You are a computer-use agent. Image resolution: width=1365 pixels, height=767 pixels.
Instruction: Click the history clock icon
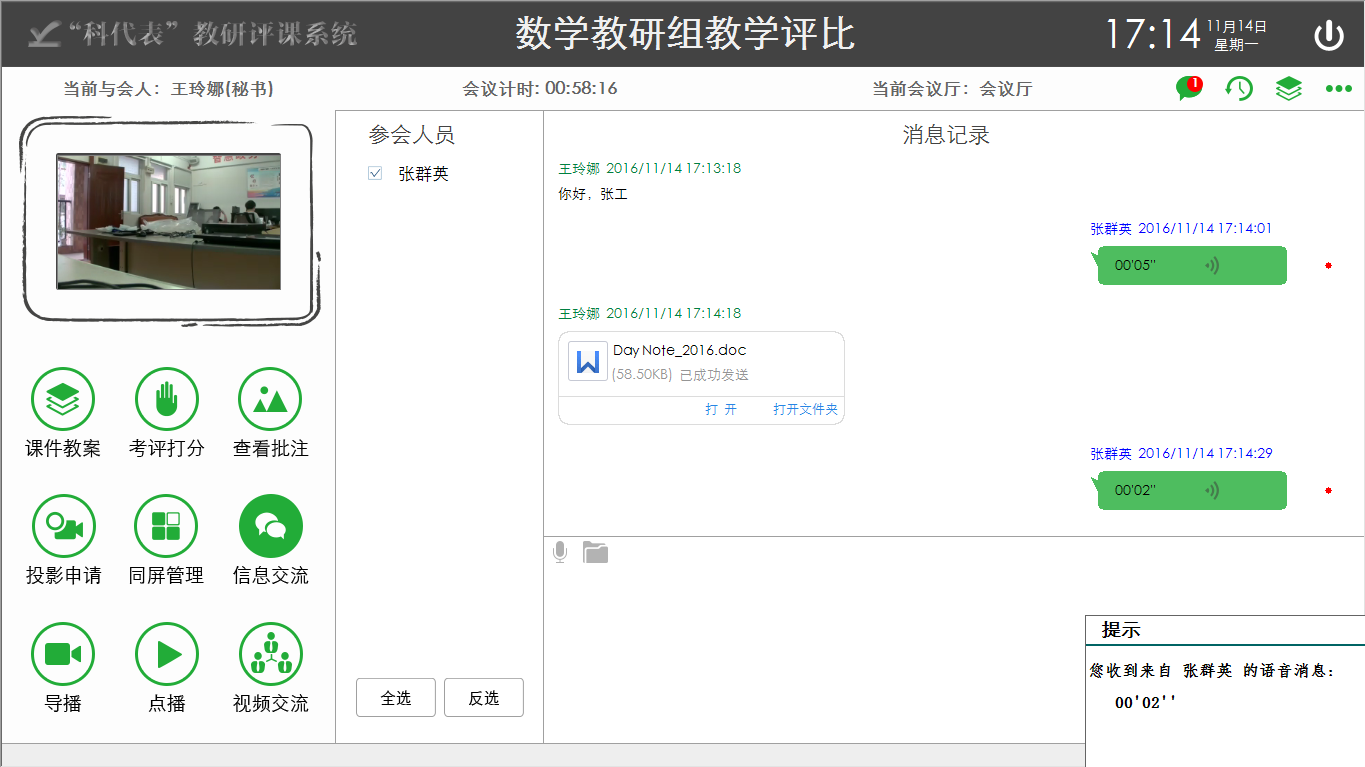click(1238, 88)
